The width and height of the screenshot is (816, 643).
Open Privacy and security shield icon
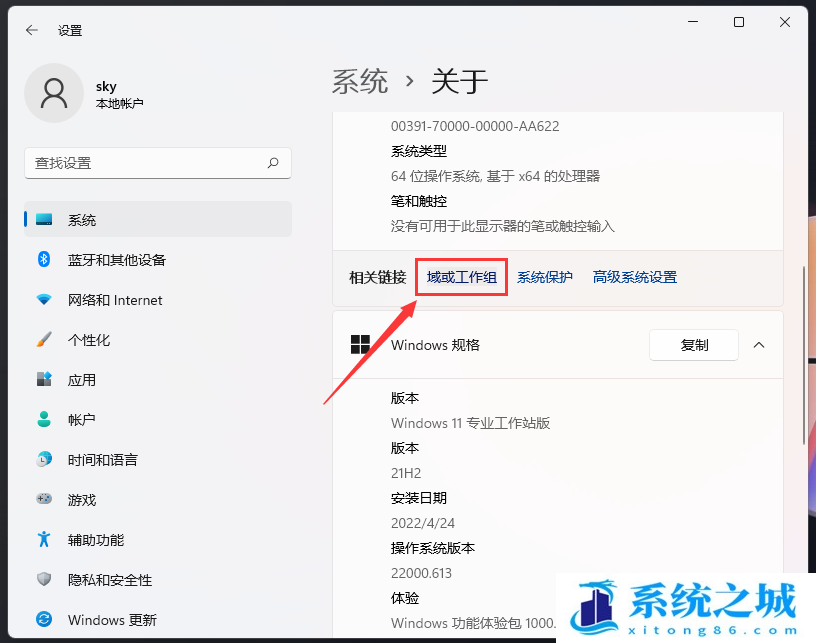tap(44, 580)
